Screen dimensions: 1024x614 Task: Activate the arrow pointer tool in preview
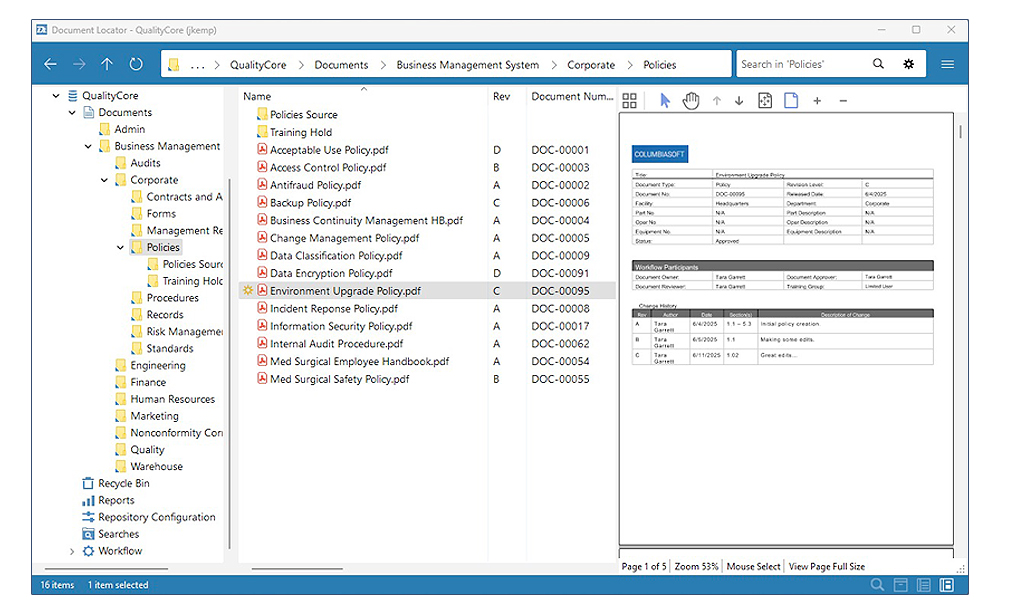(x=665, y=101)
